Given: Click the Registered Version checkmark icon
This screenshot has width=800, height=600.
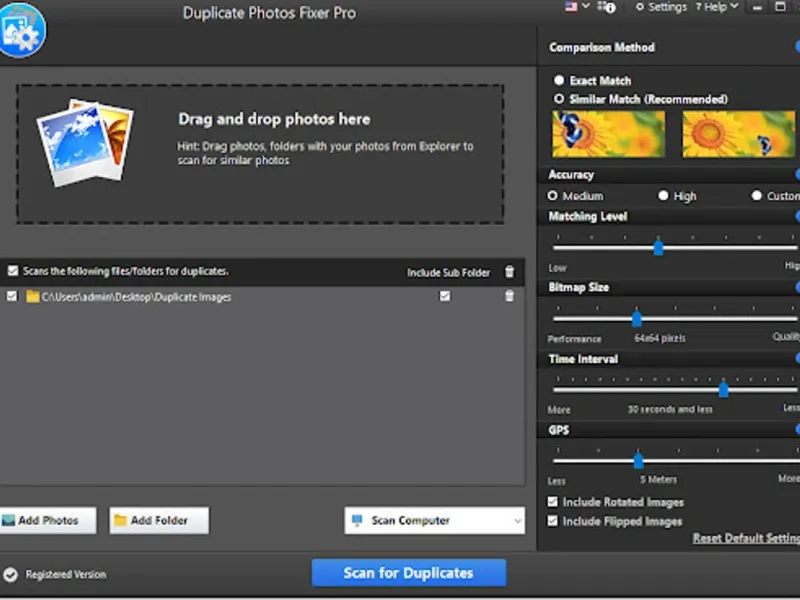Looking at the screenshot, I should click(x=11, y=574).
